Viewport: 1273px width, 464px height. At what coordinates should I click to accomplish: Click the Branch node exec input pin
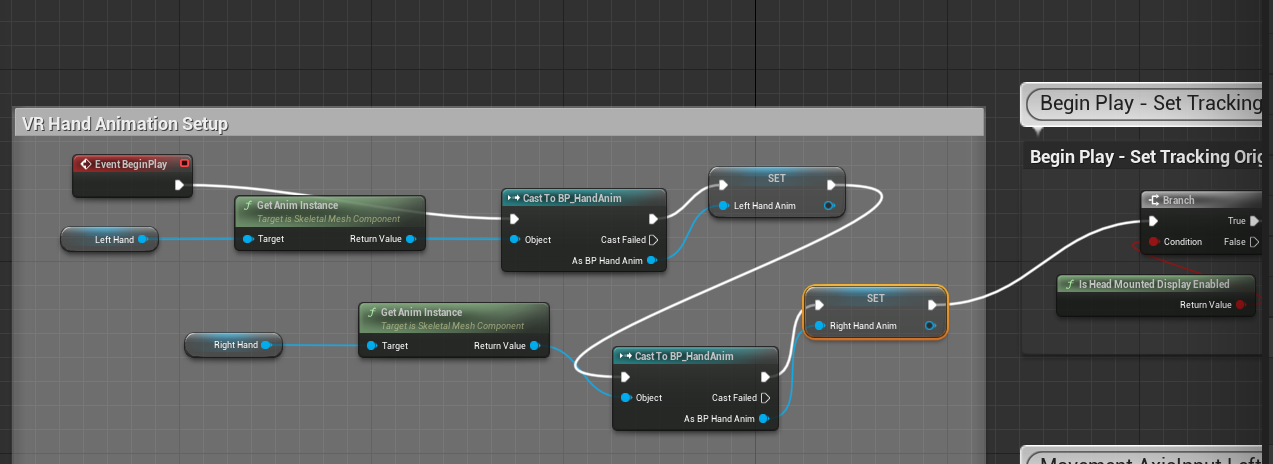click(x=1154, y=221)
